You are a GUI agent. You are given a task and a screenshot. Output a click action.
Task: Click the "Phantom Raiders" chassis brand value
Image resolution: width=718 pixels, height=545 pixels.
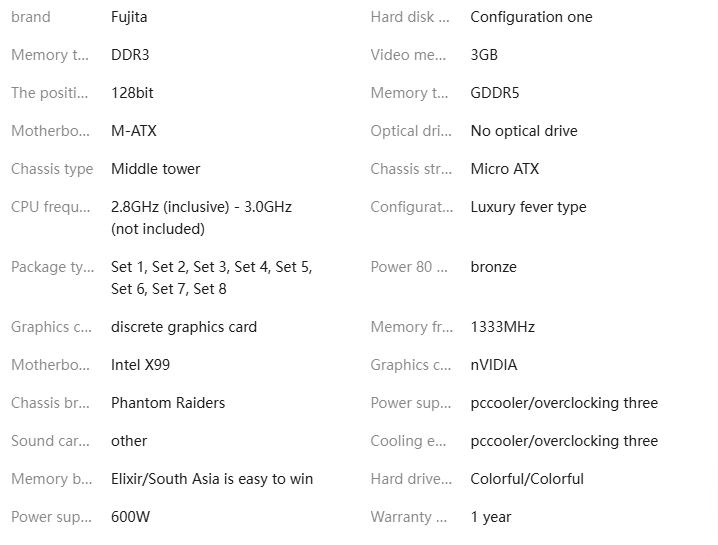tap(168, 403)
